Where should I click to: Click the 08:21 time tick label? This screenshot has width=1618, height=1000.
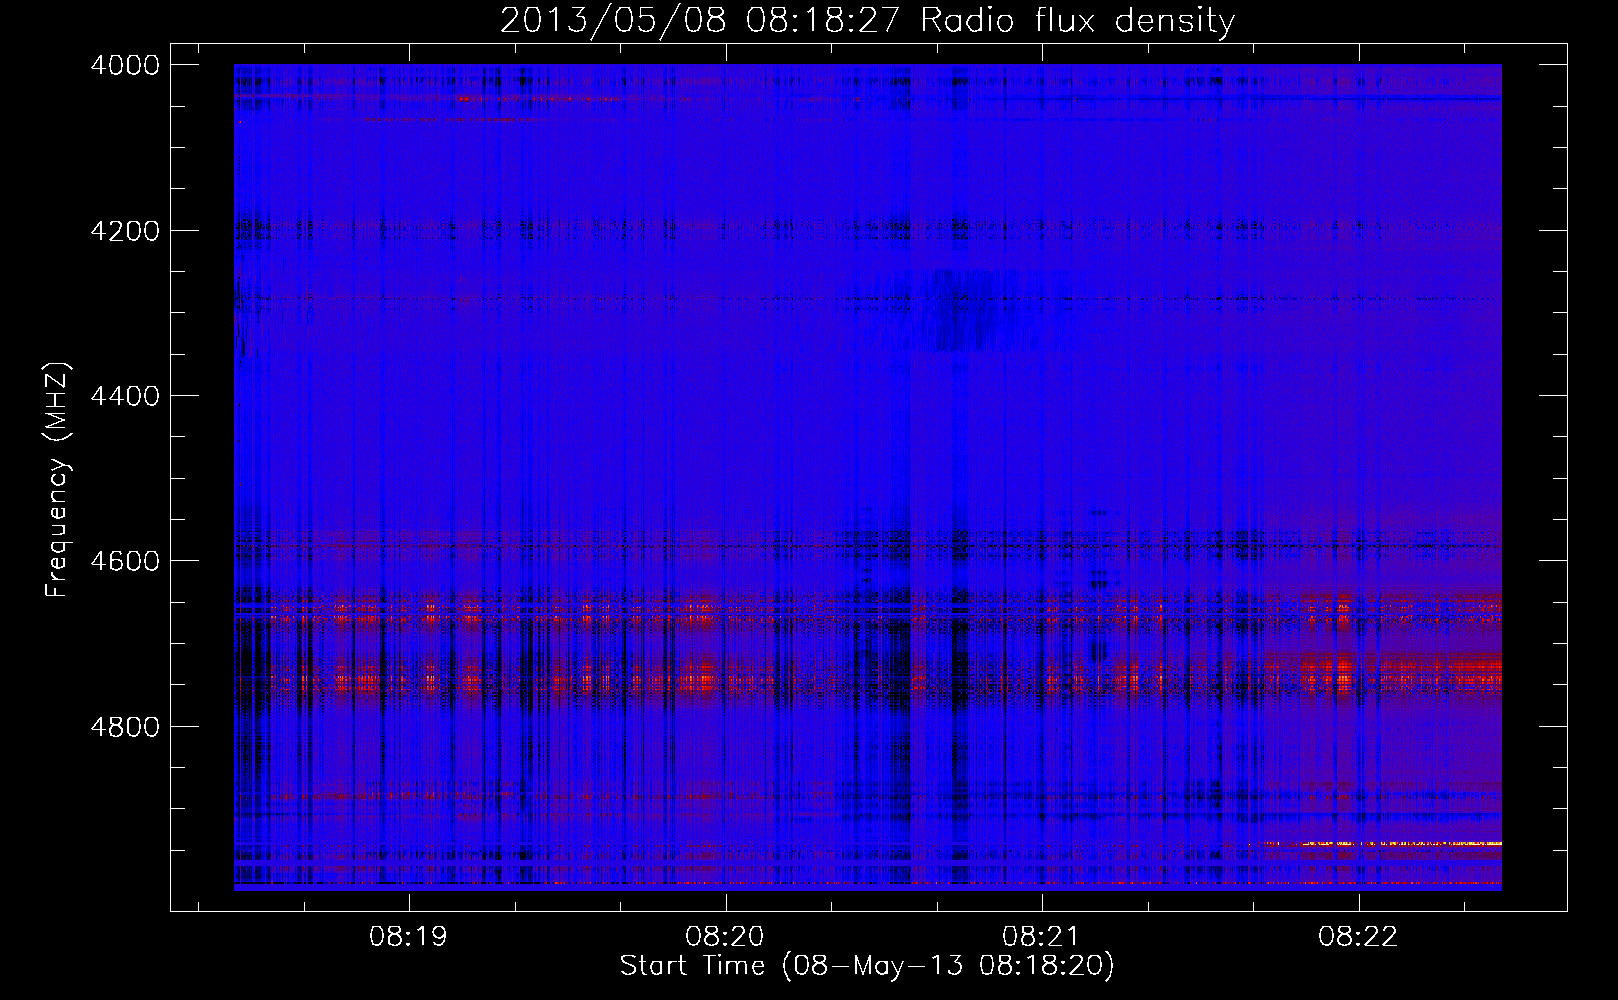1042,937
